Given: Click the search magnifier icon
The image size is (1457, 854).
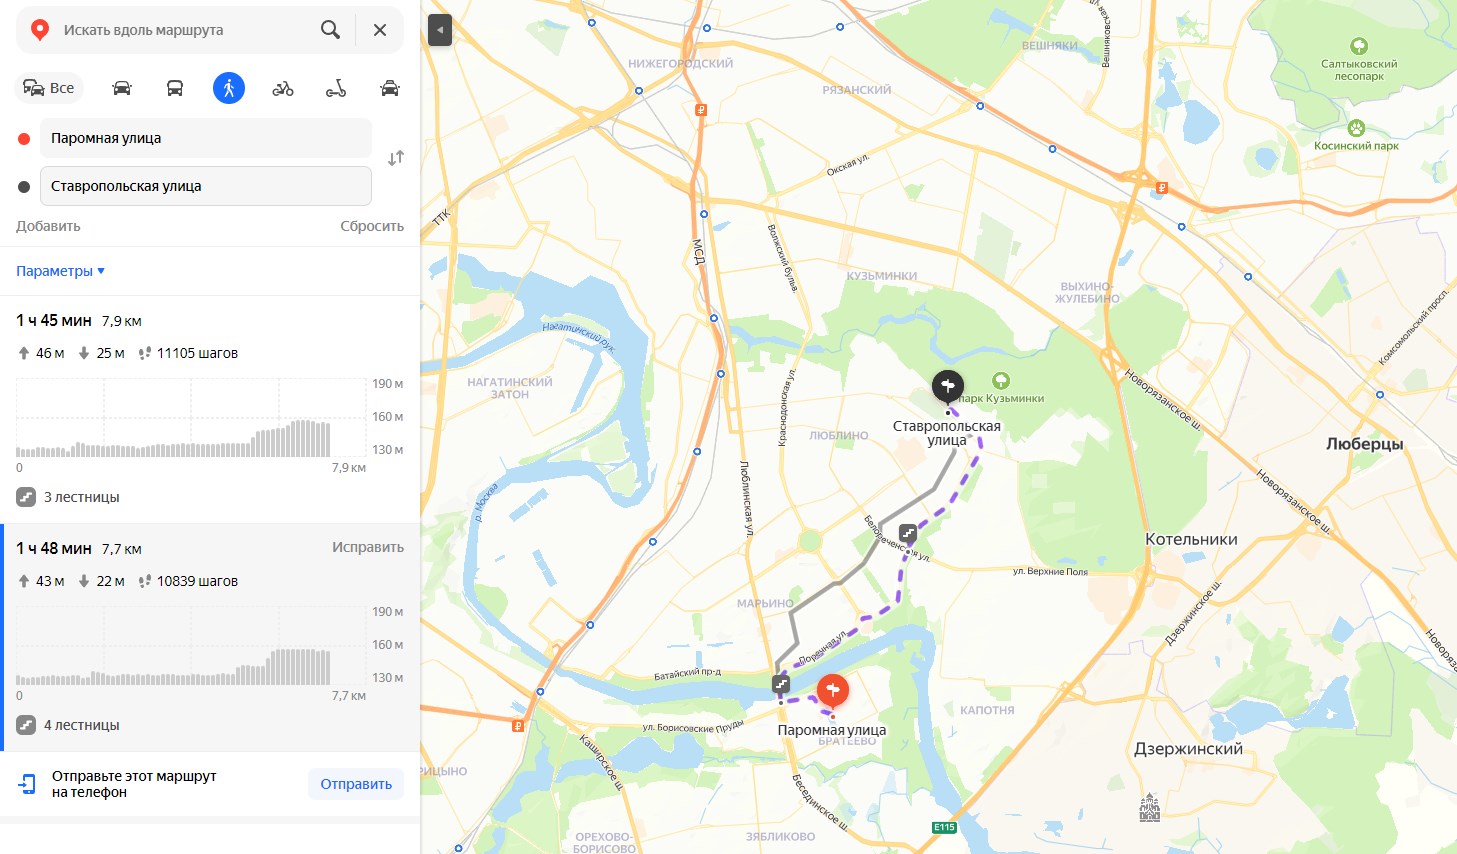Looking at the screenshot, I should point(330,30).
